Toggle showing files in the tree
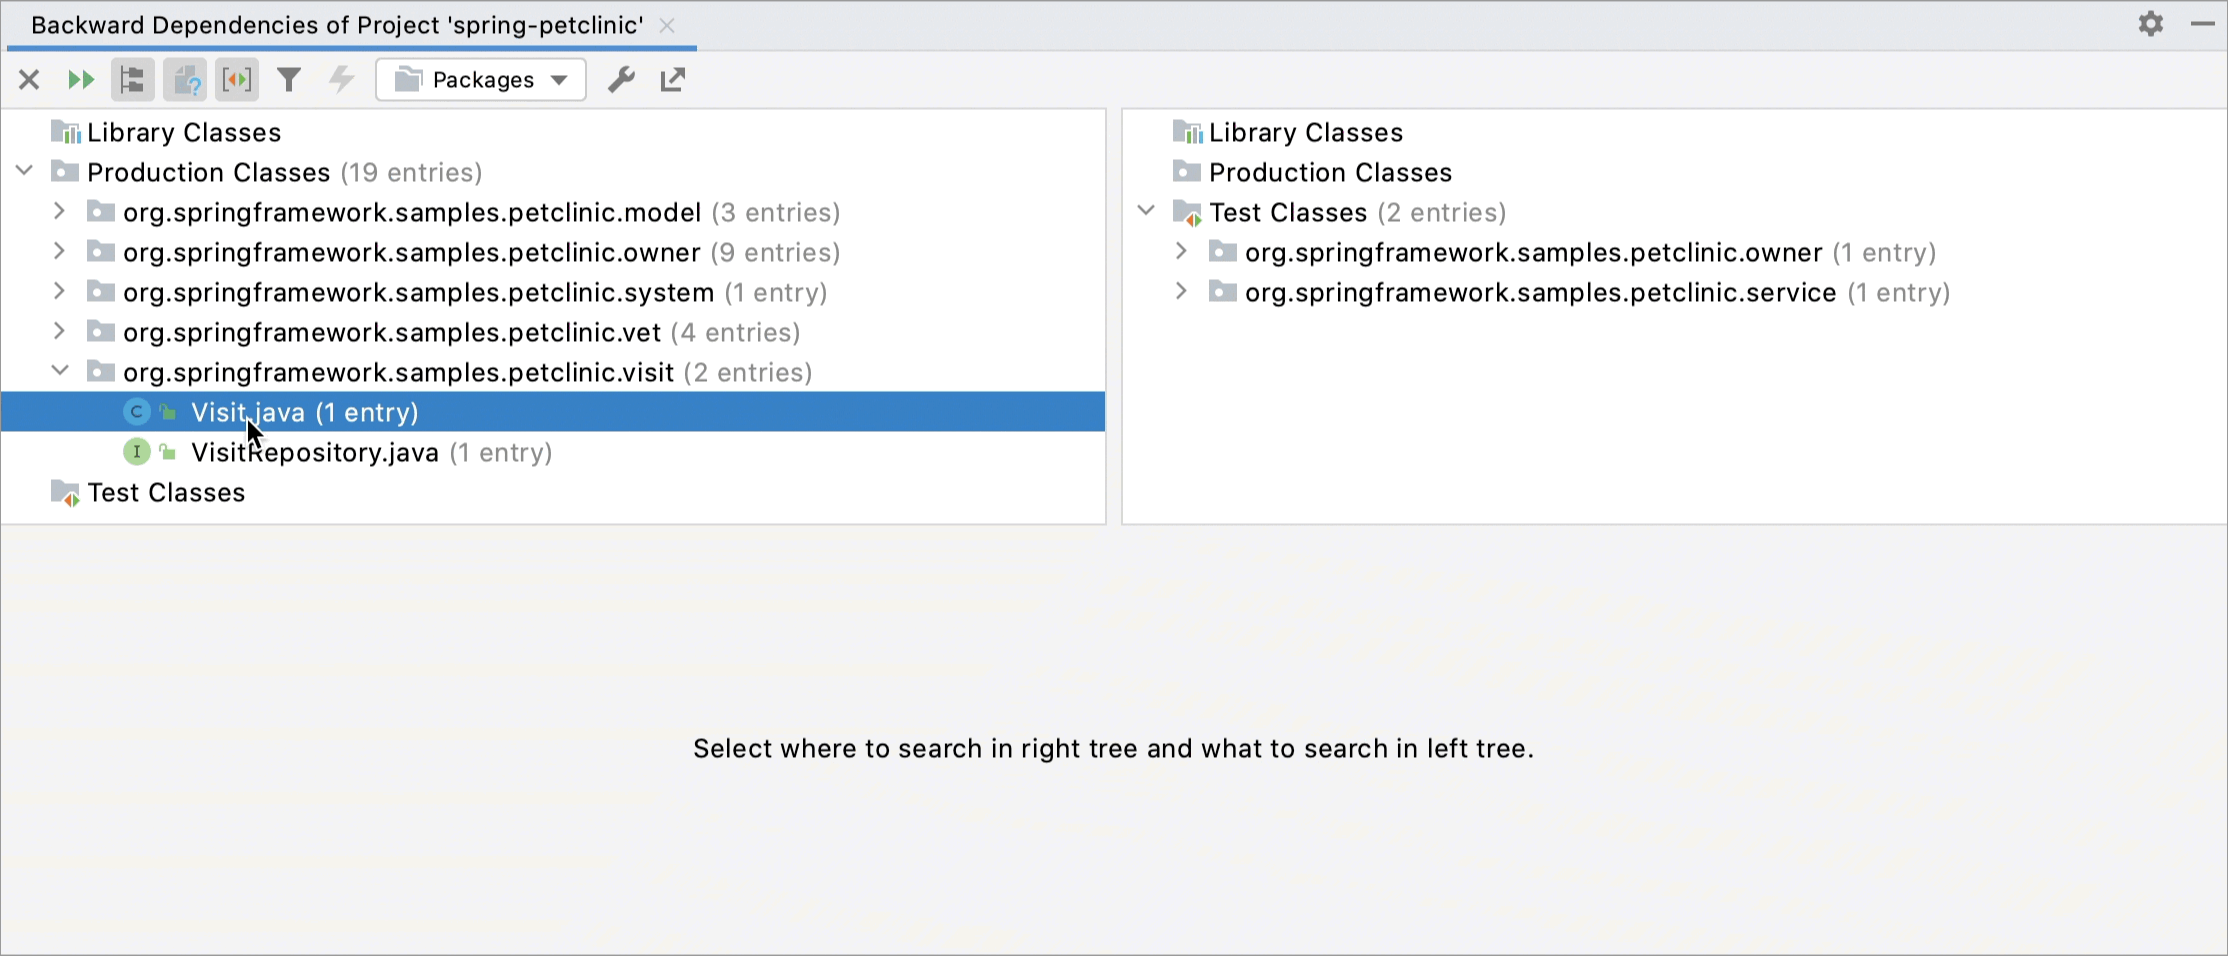This screenshot has height=956, width=2228. coord(185,79)
